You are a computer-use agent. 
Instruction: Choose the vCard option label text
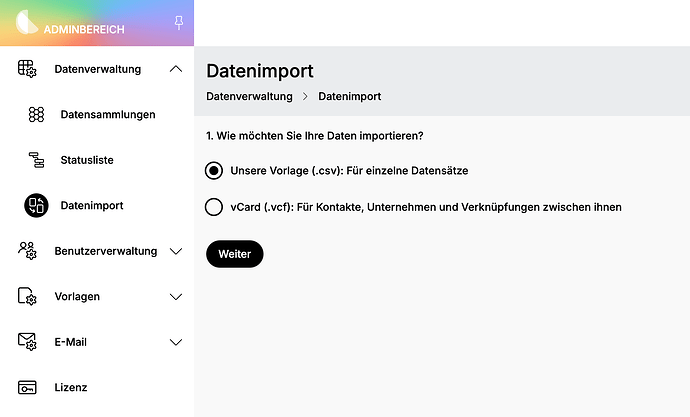[x=426, y=207]
